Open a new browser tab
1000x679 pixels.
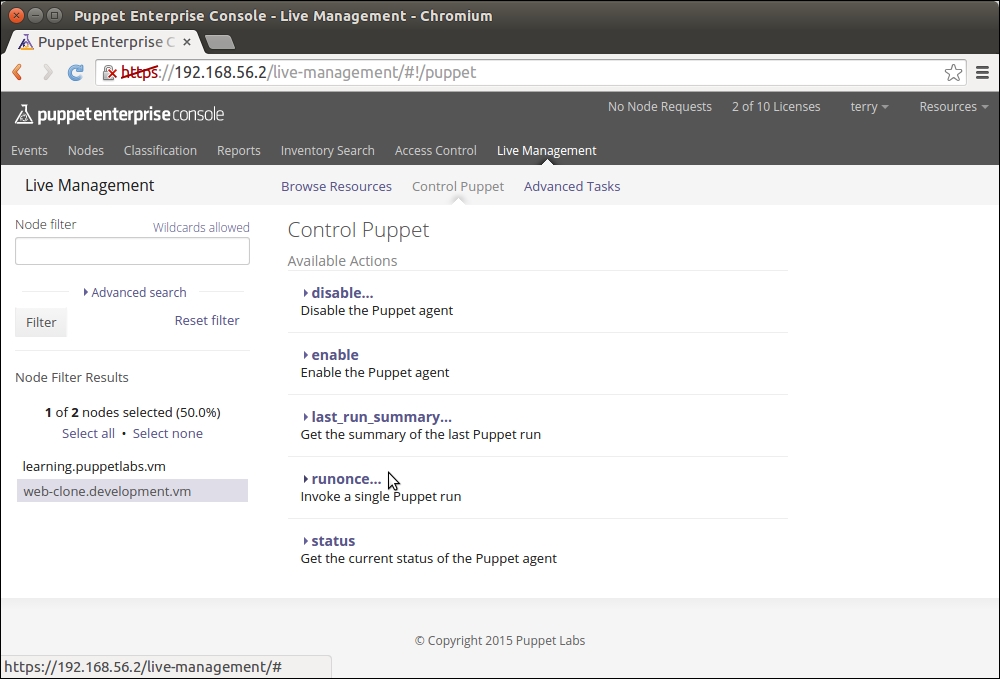pos(219,42)
